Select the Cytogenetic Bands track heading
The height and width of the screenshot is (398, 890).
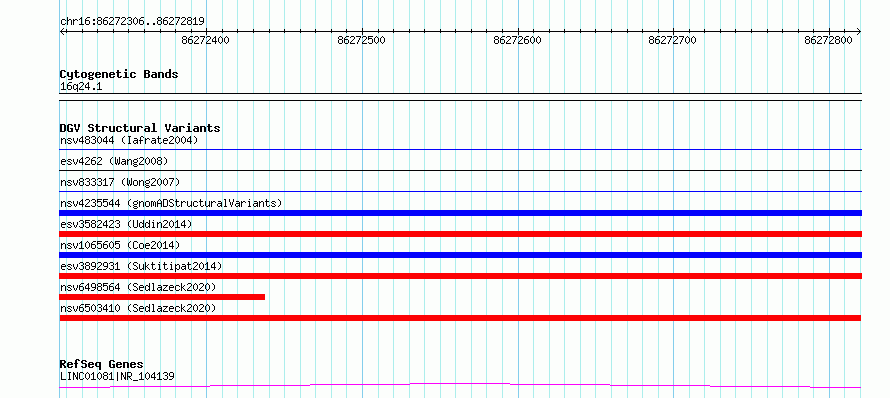click(119, 74)
